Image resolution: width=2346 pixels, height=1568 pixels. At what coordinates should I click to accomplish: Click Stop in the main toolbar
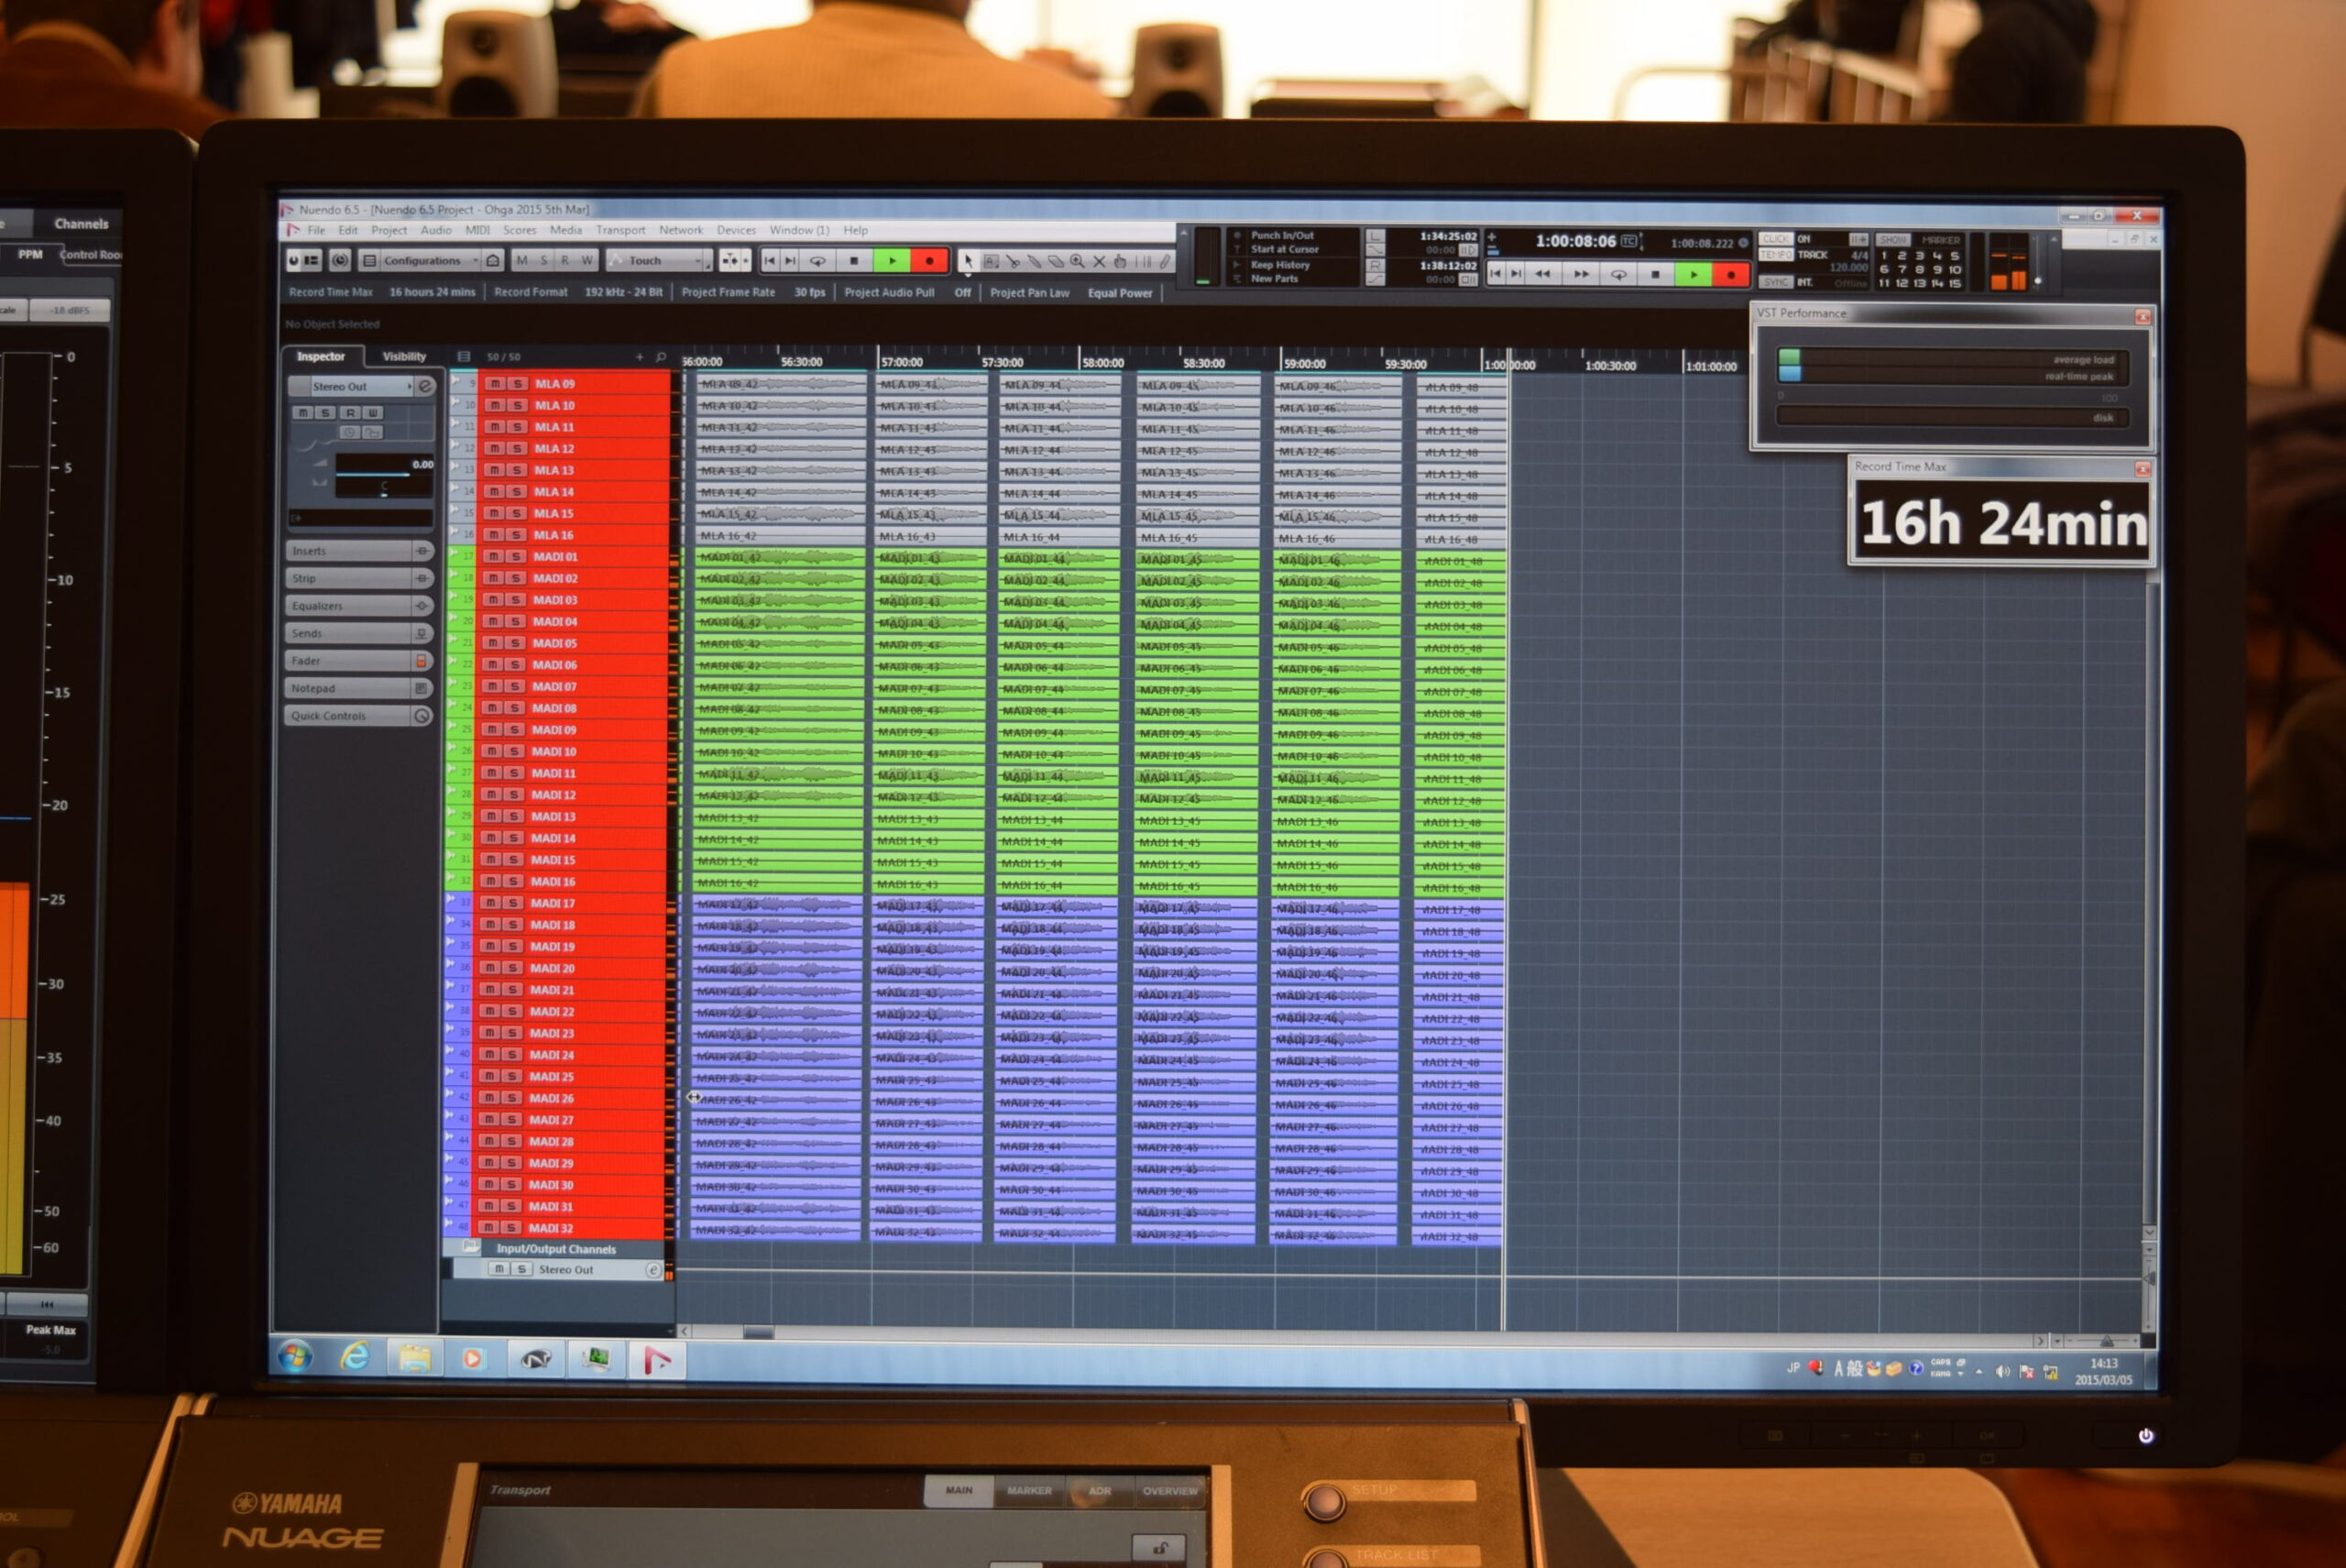pyautogui.click(x=853, y=261)
